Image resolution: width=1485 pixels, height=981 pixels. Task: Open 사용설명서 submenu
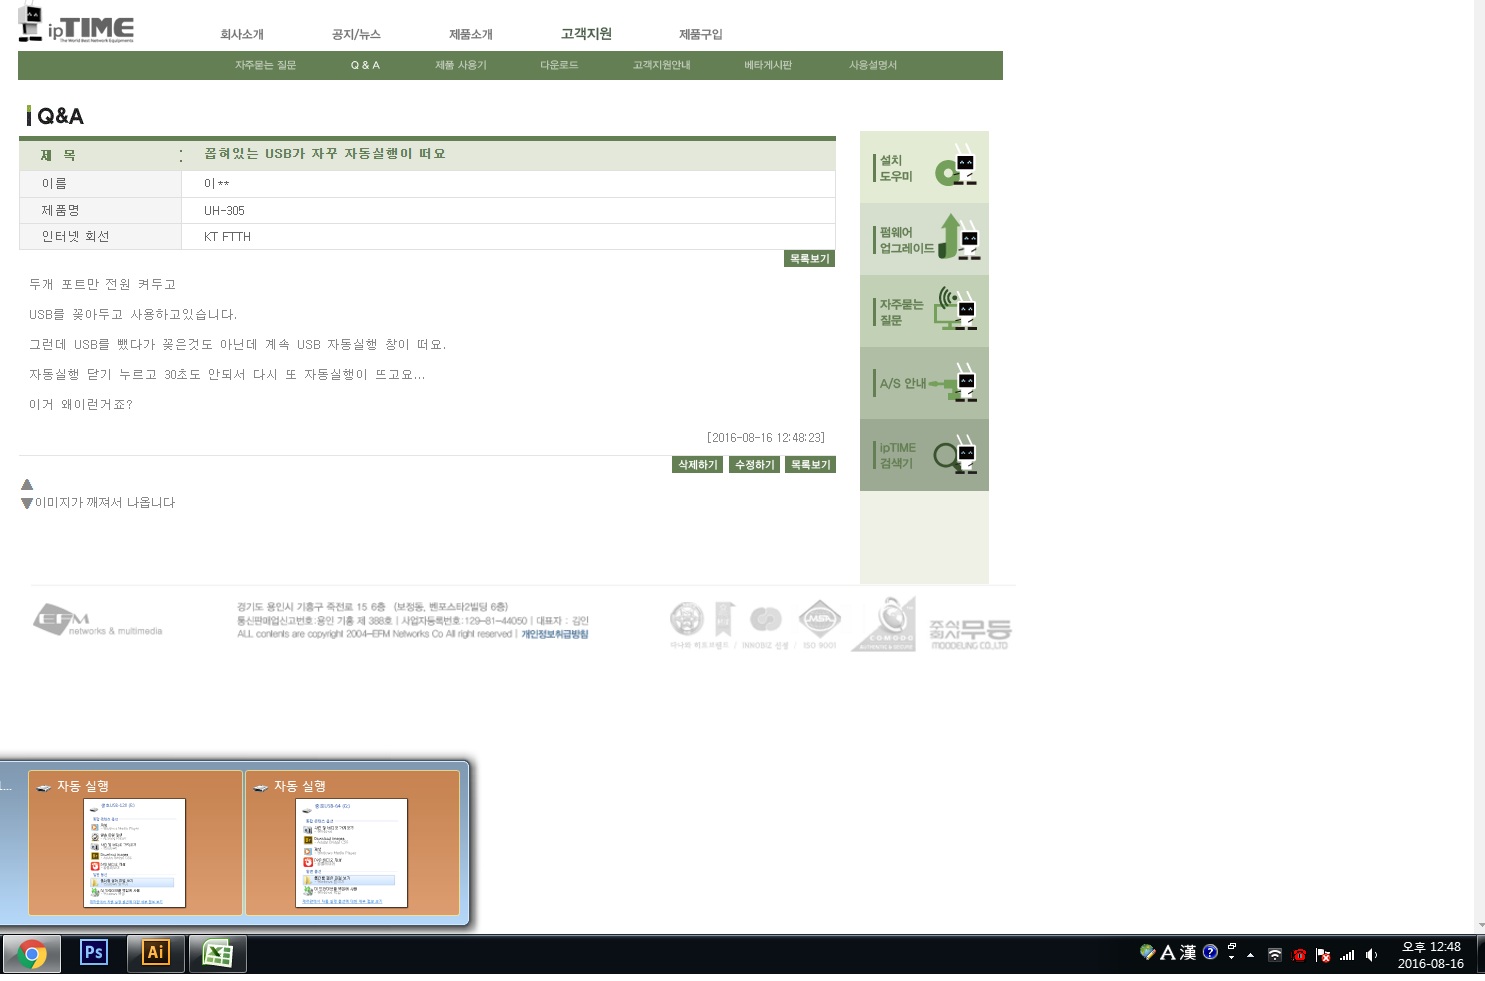pyautogui.click(x=873, y=65)
